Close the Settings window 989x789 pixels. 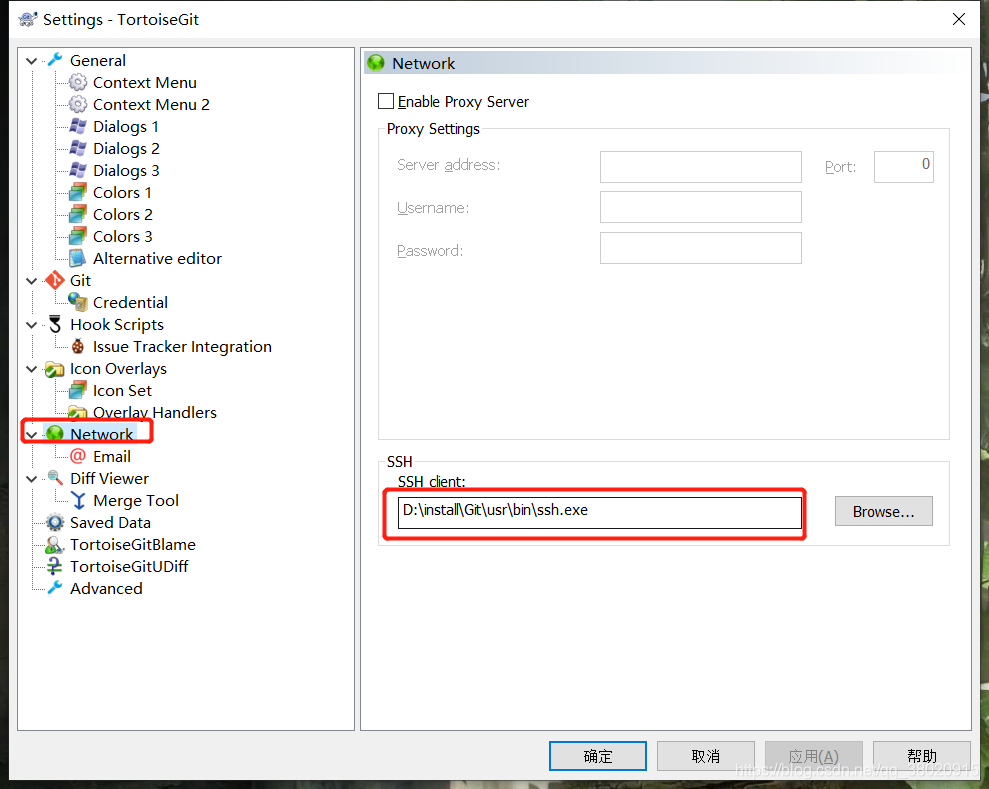(959, 19)
